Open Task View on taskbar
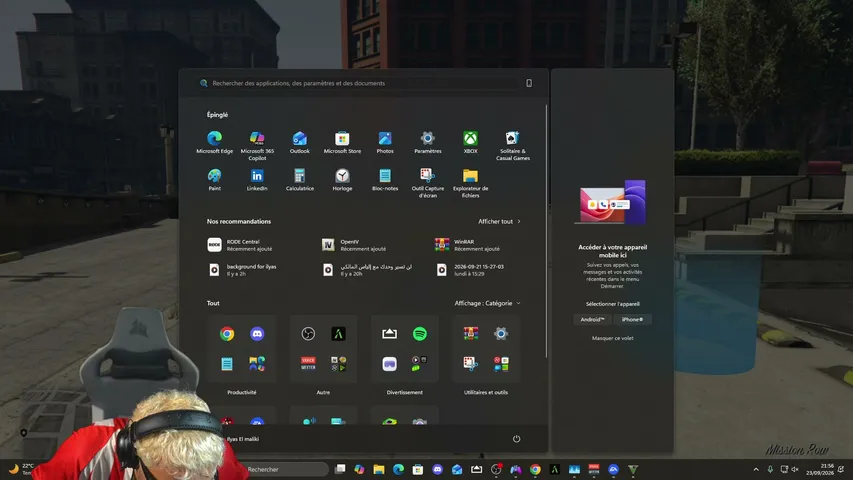The image size is (853, 480). tap(340, 469)
